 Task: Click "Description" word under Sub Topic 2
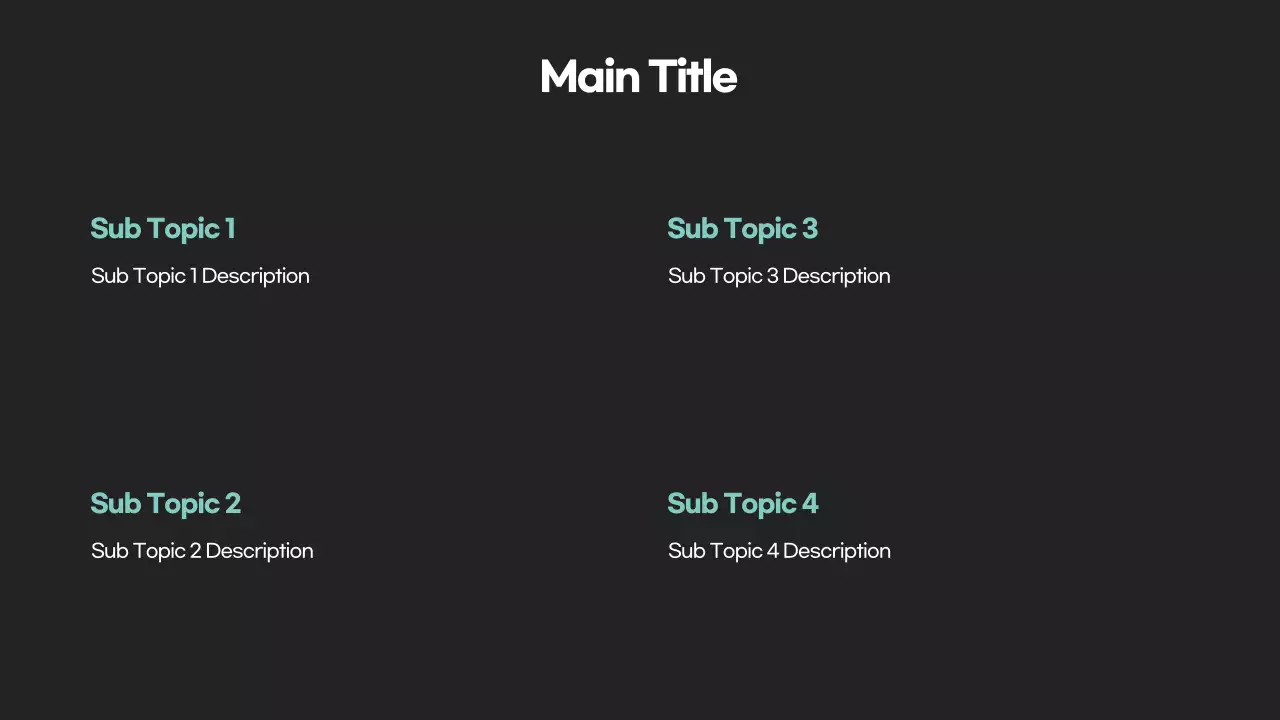click(x=259, y=551)
